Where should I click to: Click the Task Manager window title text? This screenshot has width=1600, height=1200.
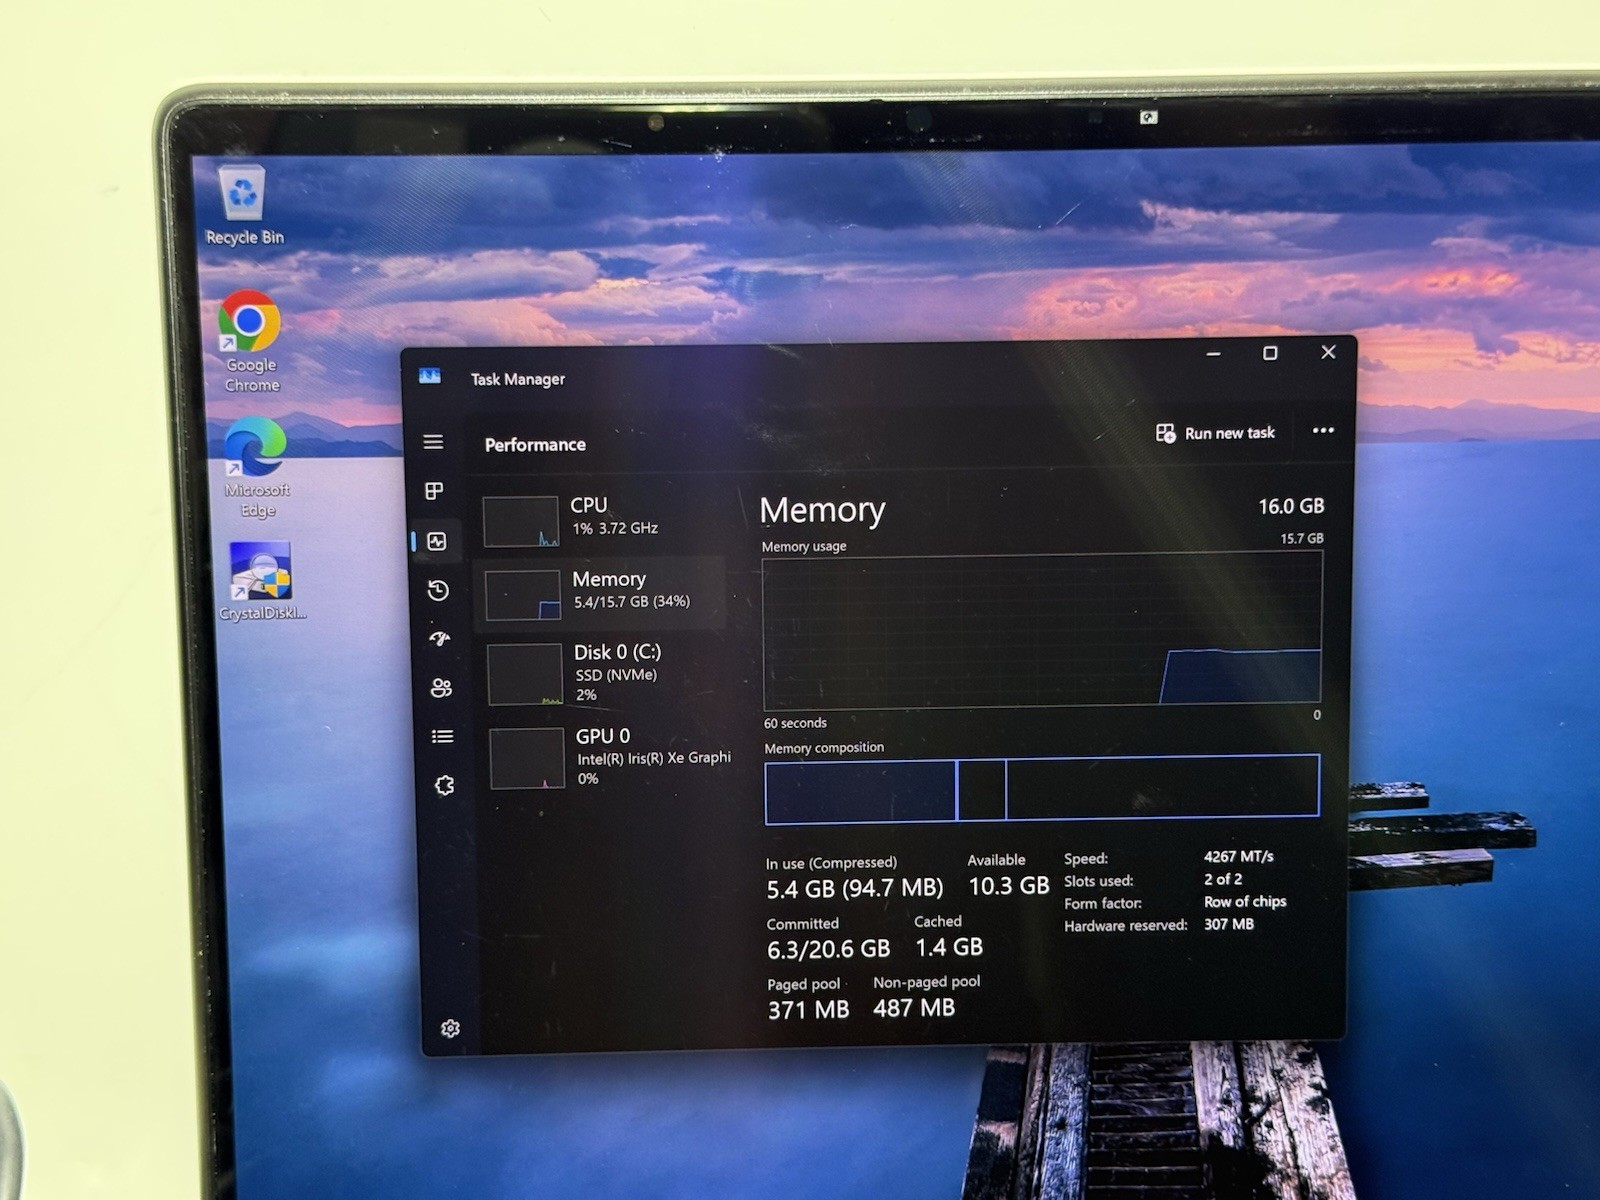pos(518,379)
